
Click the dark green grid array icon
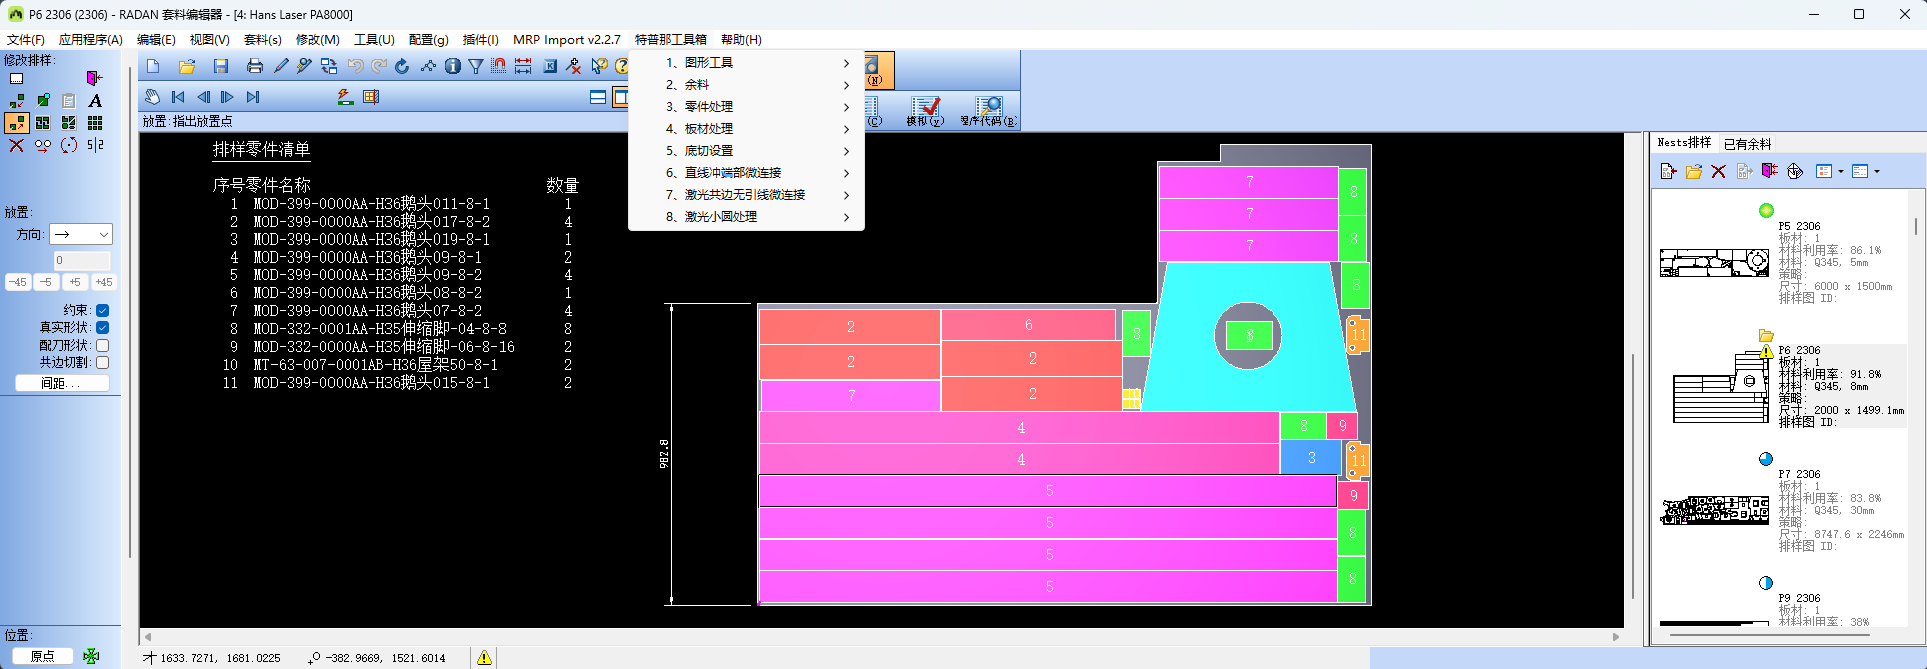click(x=95, y=123)
